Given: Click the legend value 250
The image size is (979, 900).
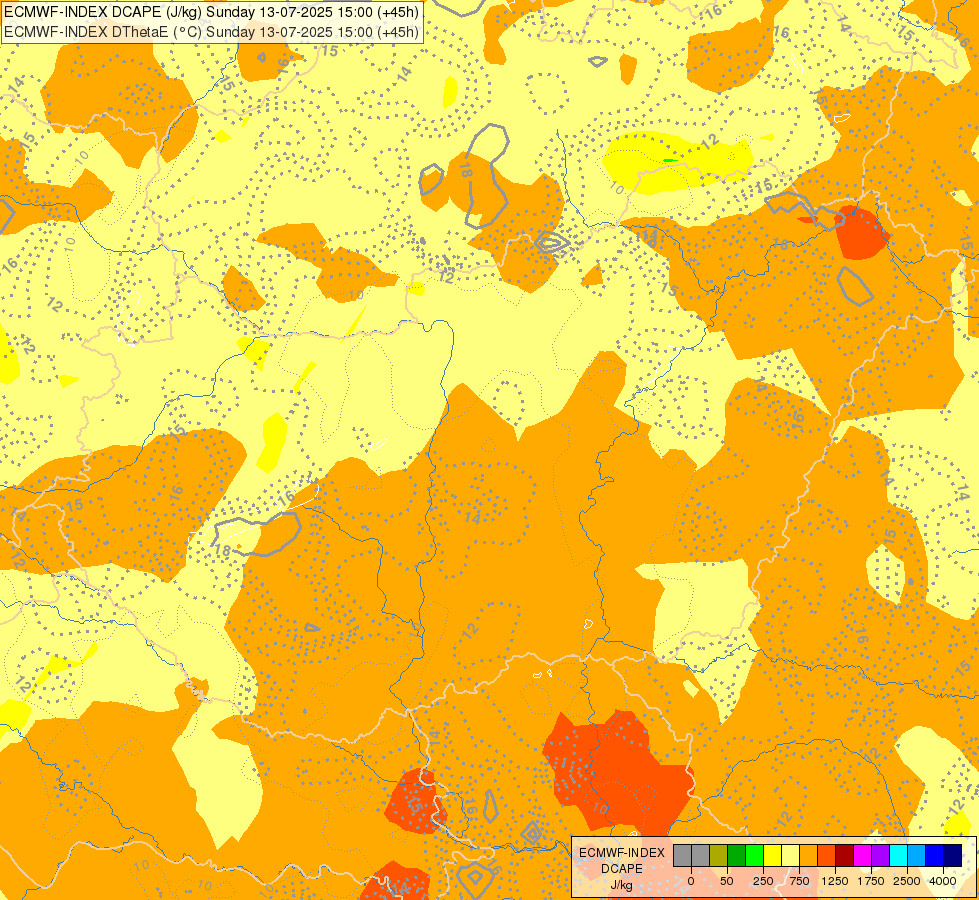Looking at the screenshot, I should point(763,881).
